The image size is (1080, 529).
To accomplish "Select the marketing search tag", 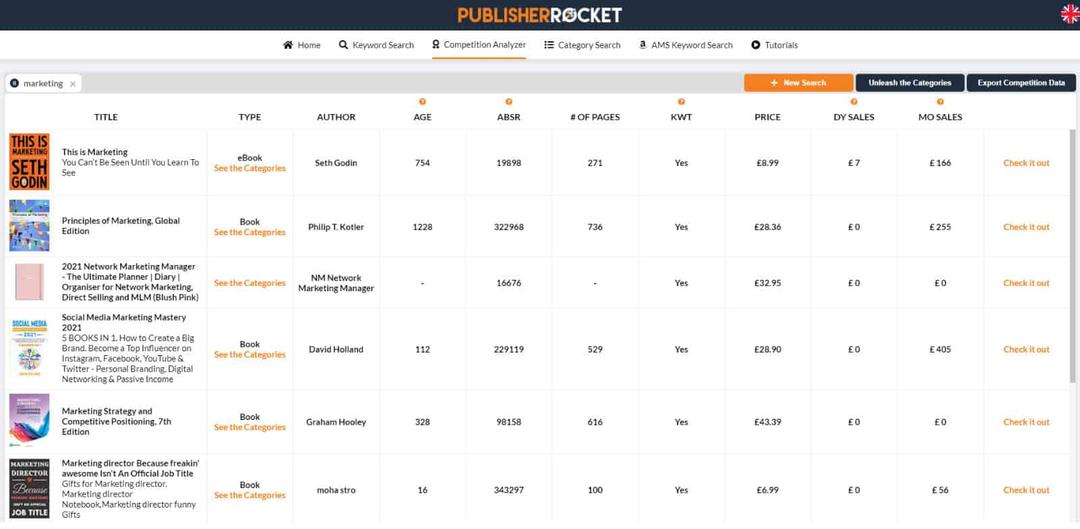I will click(43, 83).
